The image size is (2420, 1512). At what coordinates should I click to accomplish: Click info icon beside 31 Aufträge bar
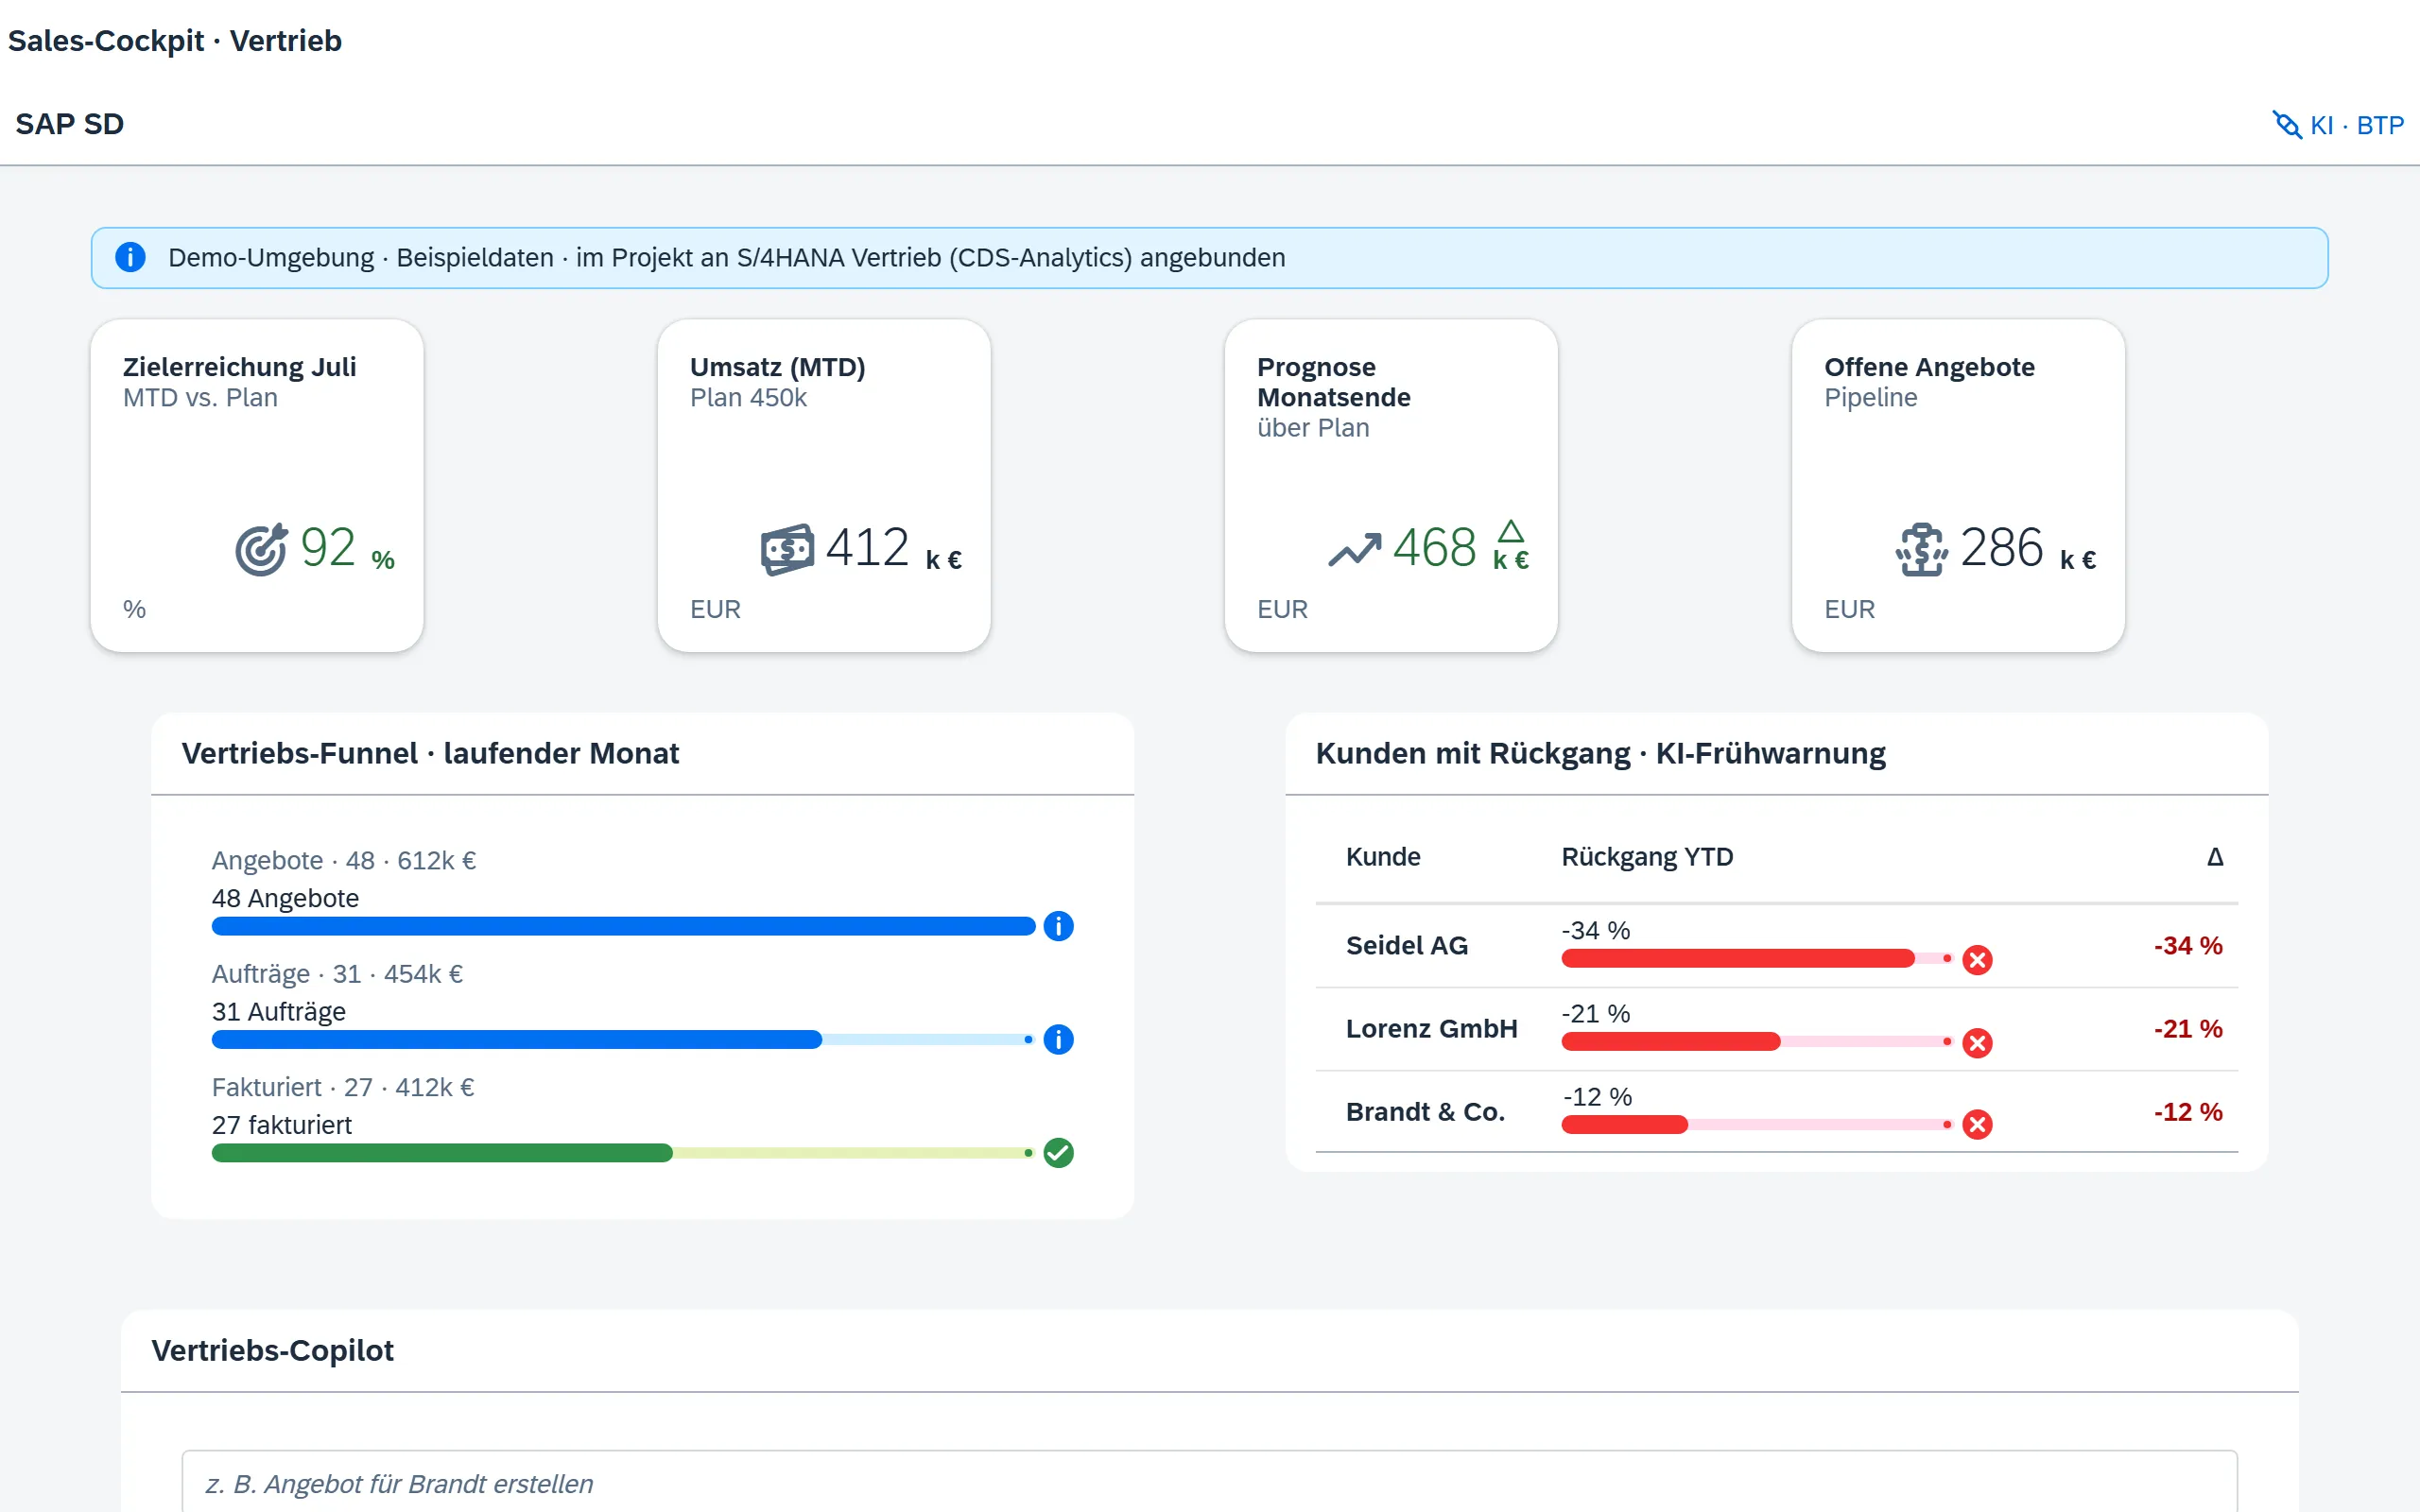(x=1058, y=1040)
